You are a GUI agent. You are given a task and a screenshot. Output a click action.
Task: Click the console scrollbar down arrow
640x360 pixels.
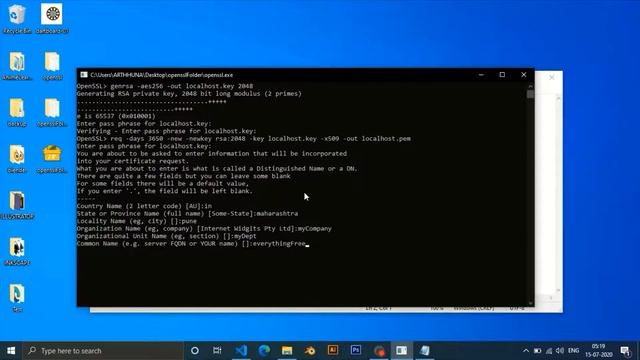click(530, 303)
